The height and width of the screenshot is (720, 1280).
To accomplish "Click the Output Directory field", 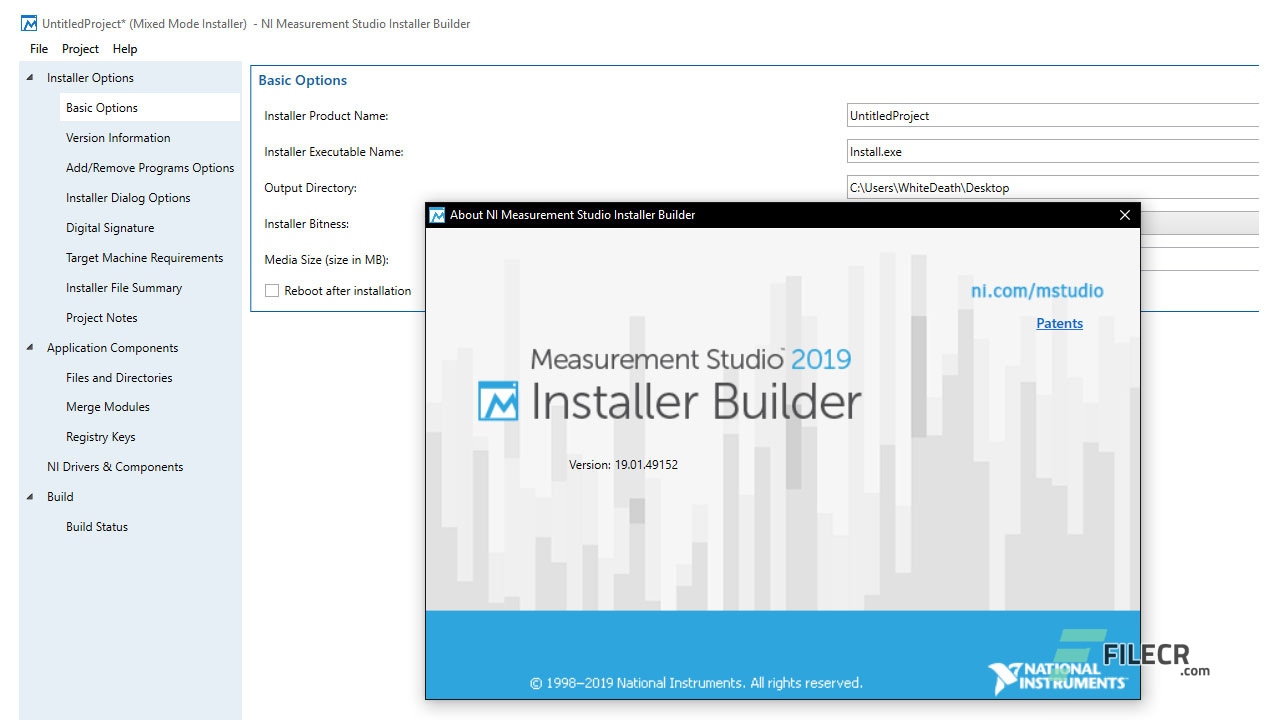I will 1053,188.
